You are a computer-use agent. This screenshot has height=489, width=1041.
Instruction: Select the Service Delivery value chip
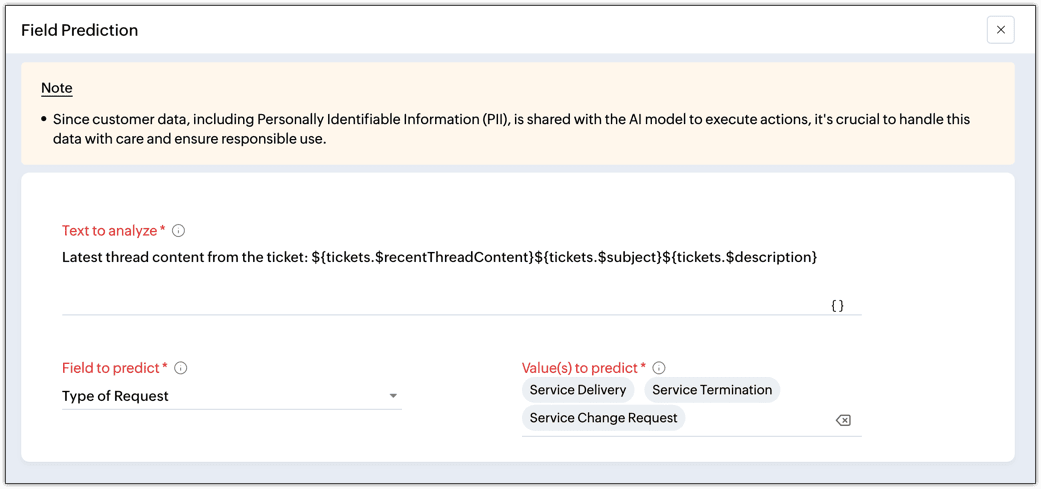click(578, 390)
